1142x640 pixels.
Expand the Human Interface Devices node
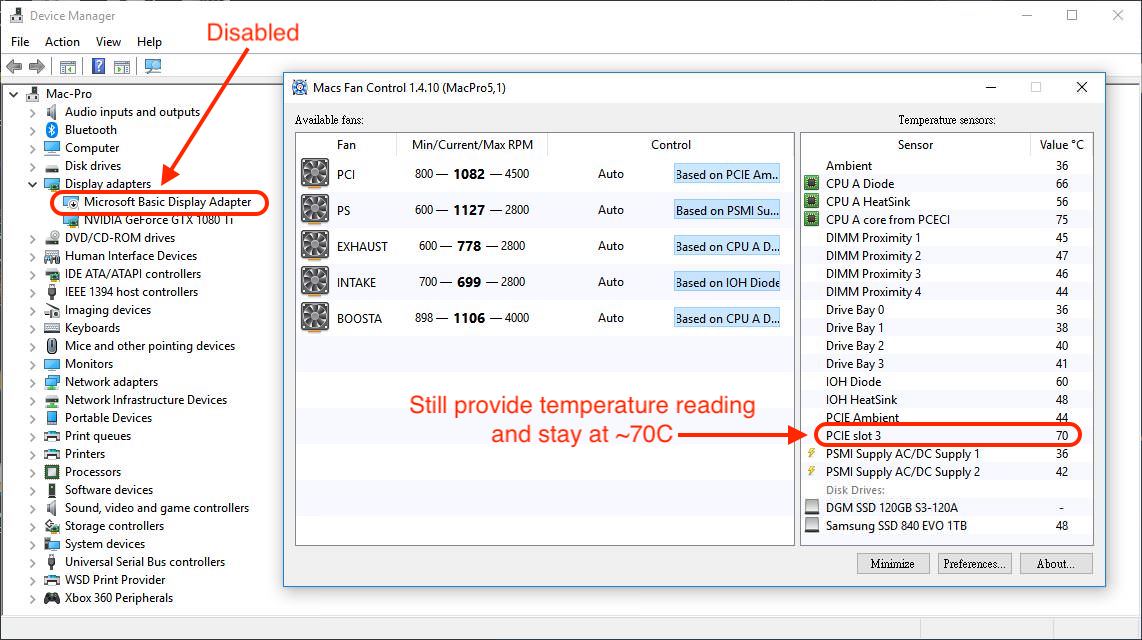point(32,256)
